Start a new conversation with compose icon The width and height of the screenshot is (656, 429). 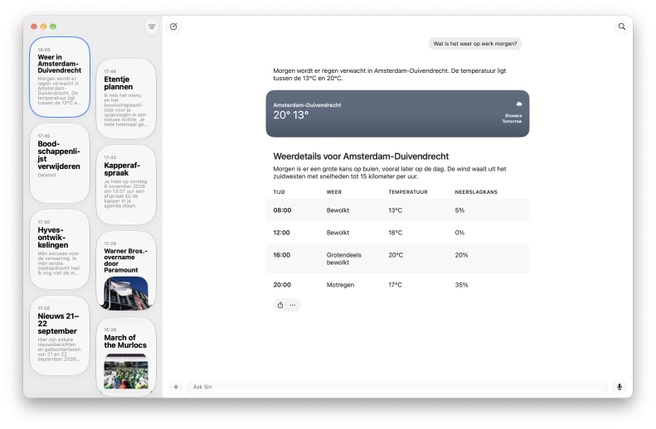[x=173, y=26]
